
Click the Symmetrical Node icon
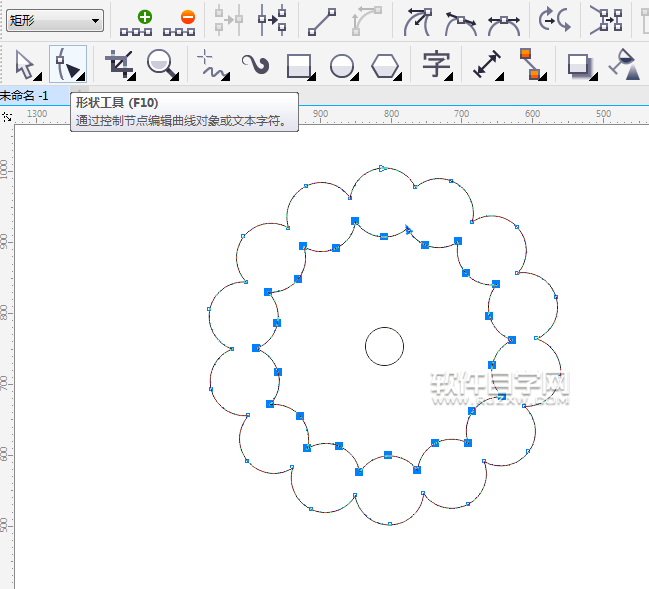pyautogui.click(x=504, y=26)
